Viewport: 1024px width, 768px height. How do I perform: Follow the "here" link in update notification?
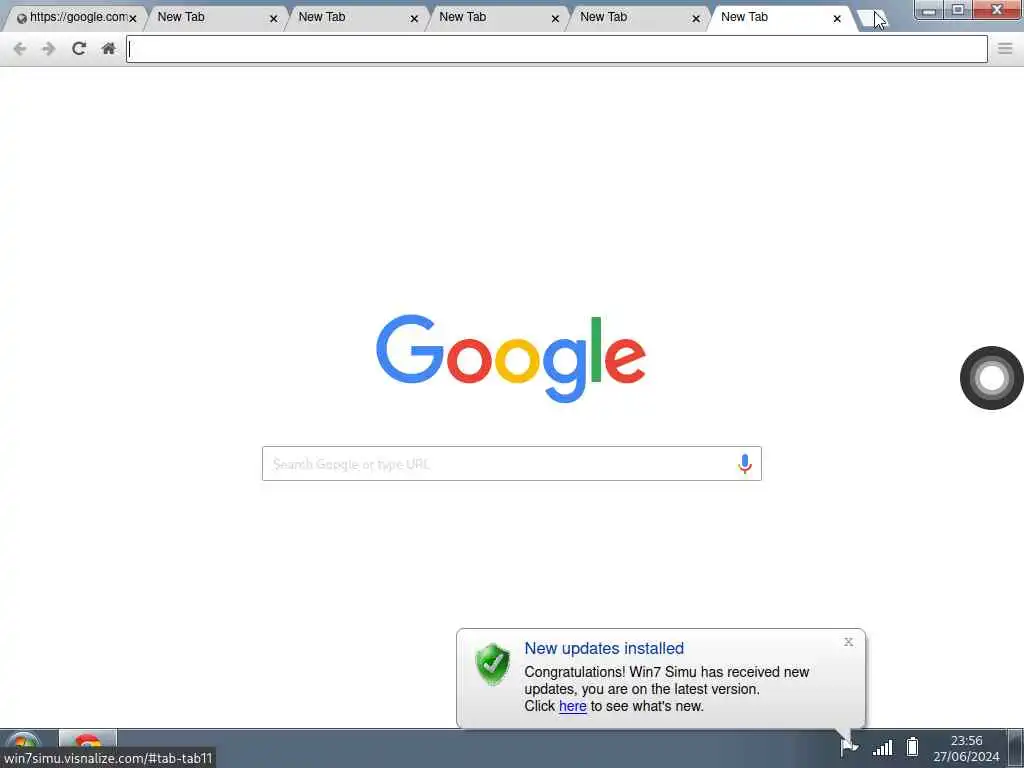(x=573, y=706)
